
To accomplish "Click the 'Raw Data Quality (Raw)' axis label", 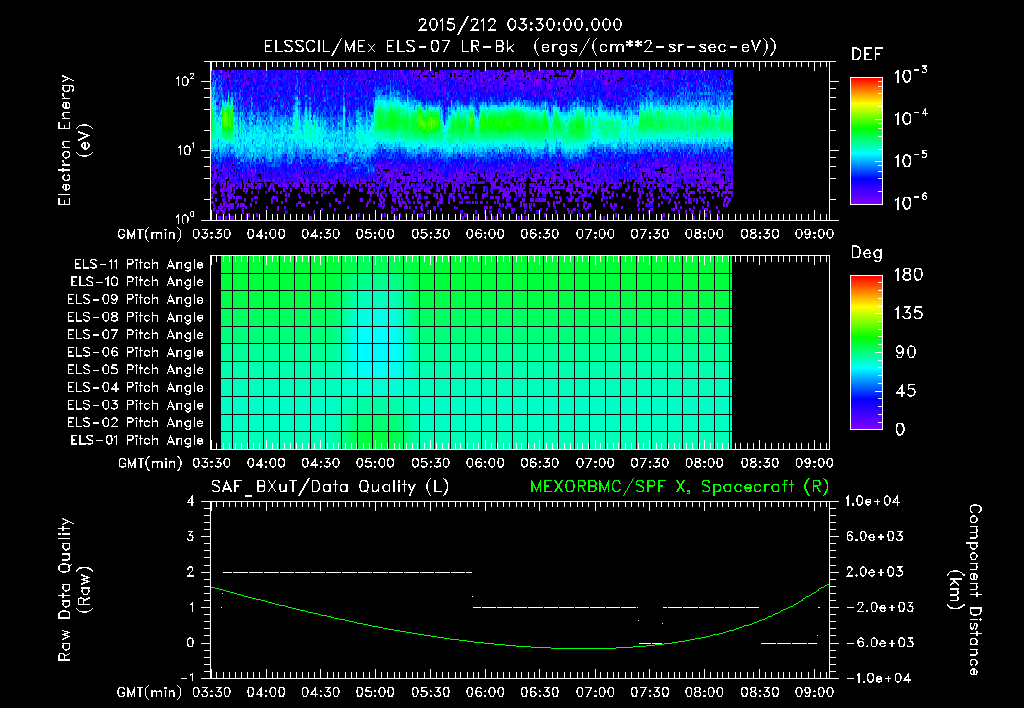I will [x=74, y=590].
